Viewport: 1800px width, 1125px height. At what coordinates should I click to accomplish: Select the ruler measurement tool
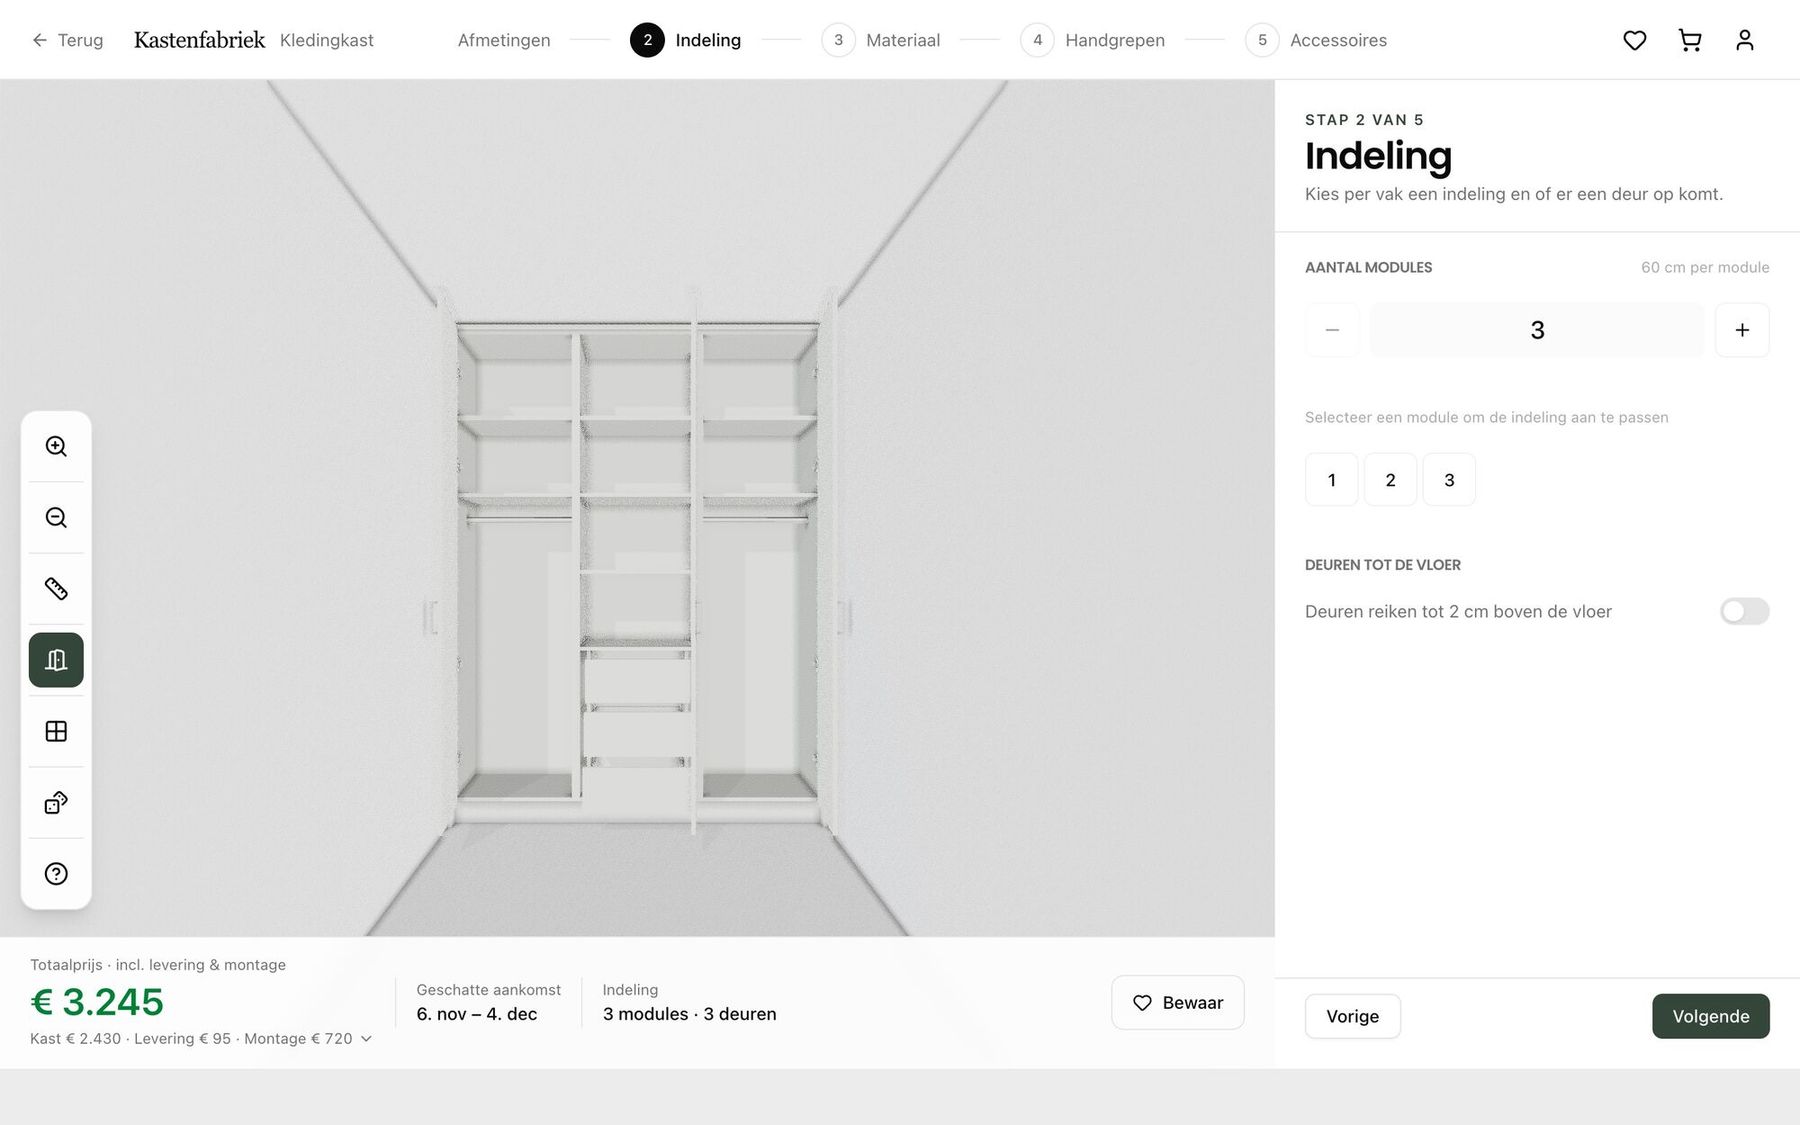56,588
